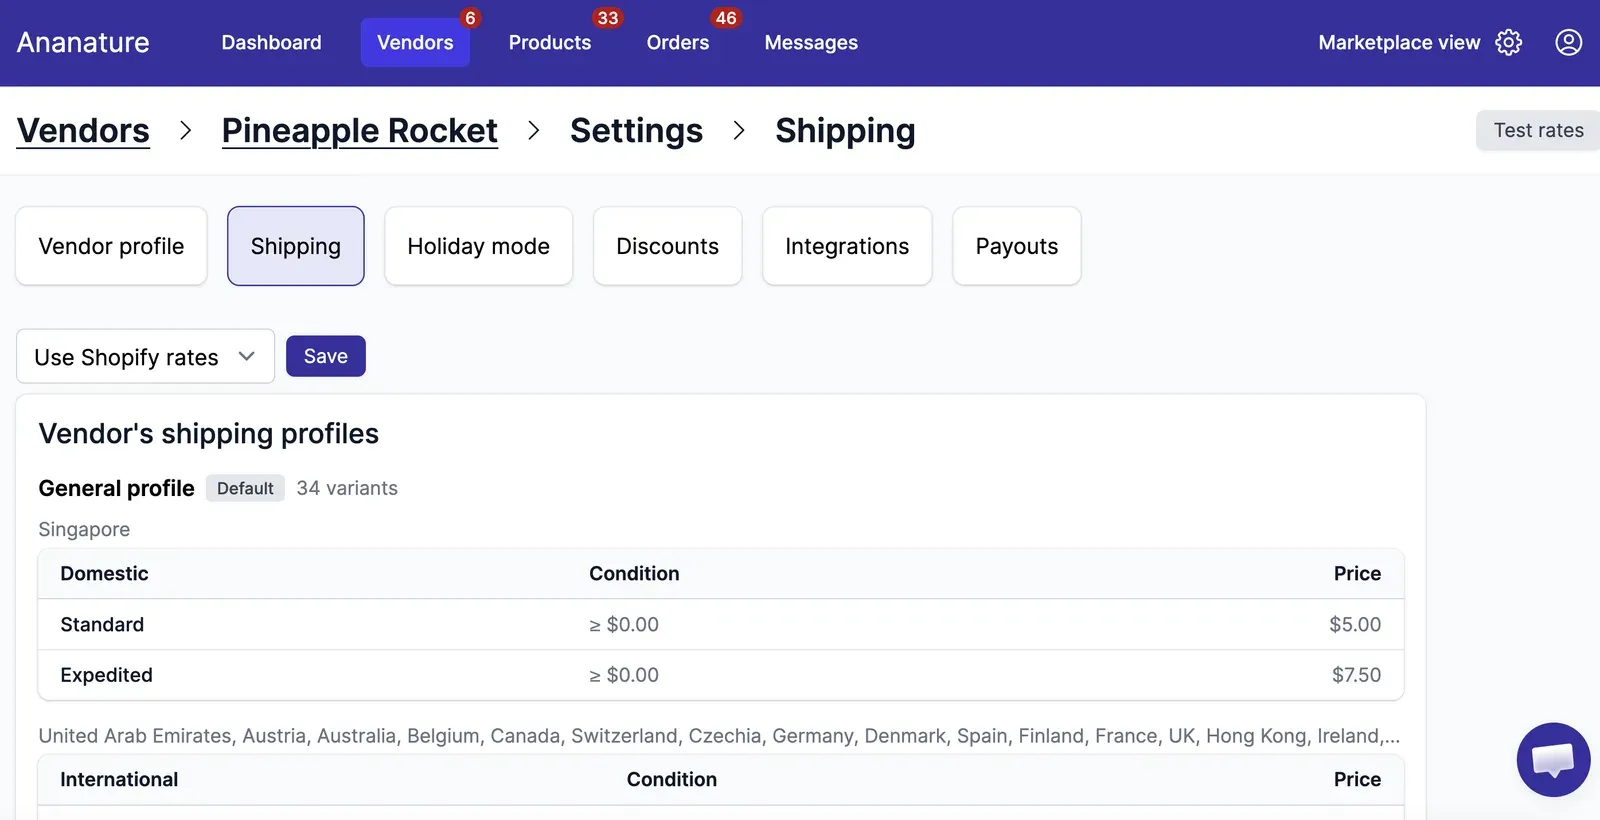Open the Vendor profile tab
The width and height of the screenshot is (1600, 820).
point(111,246)
